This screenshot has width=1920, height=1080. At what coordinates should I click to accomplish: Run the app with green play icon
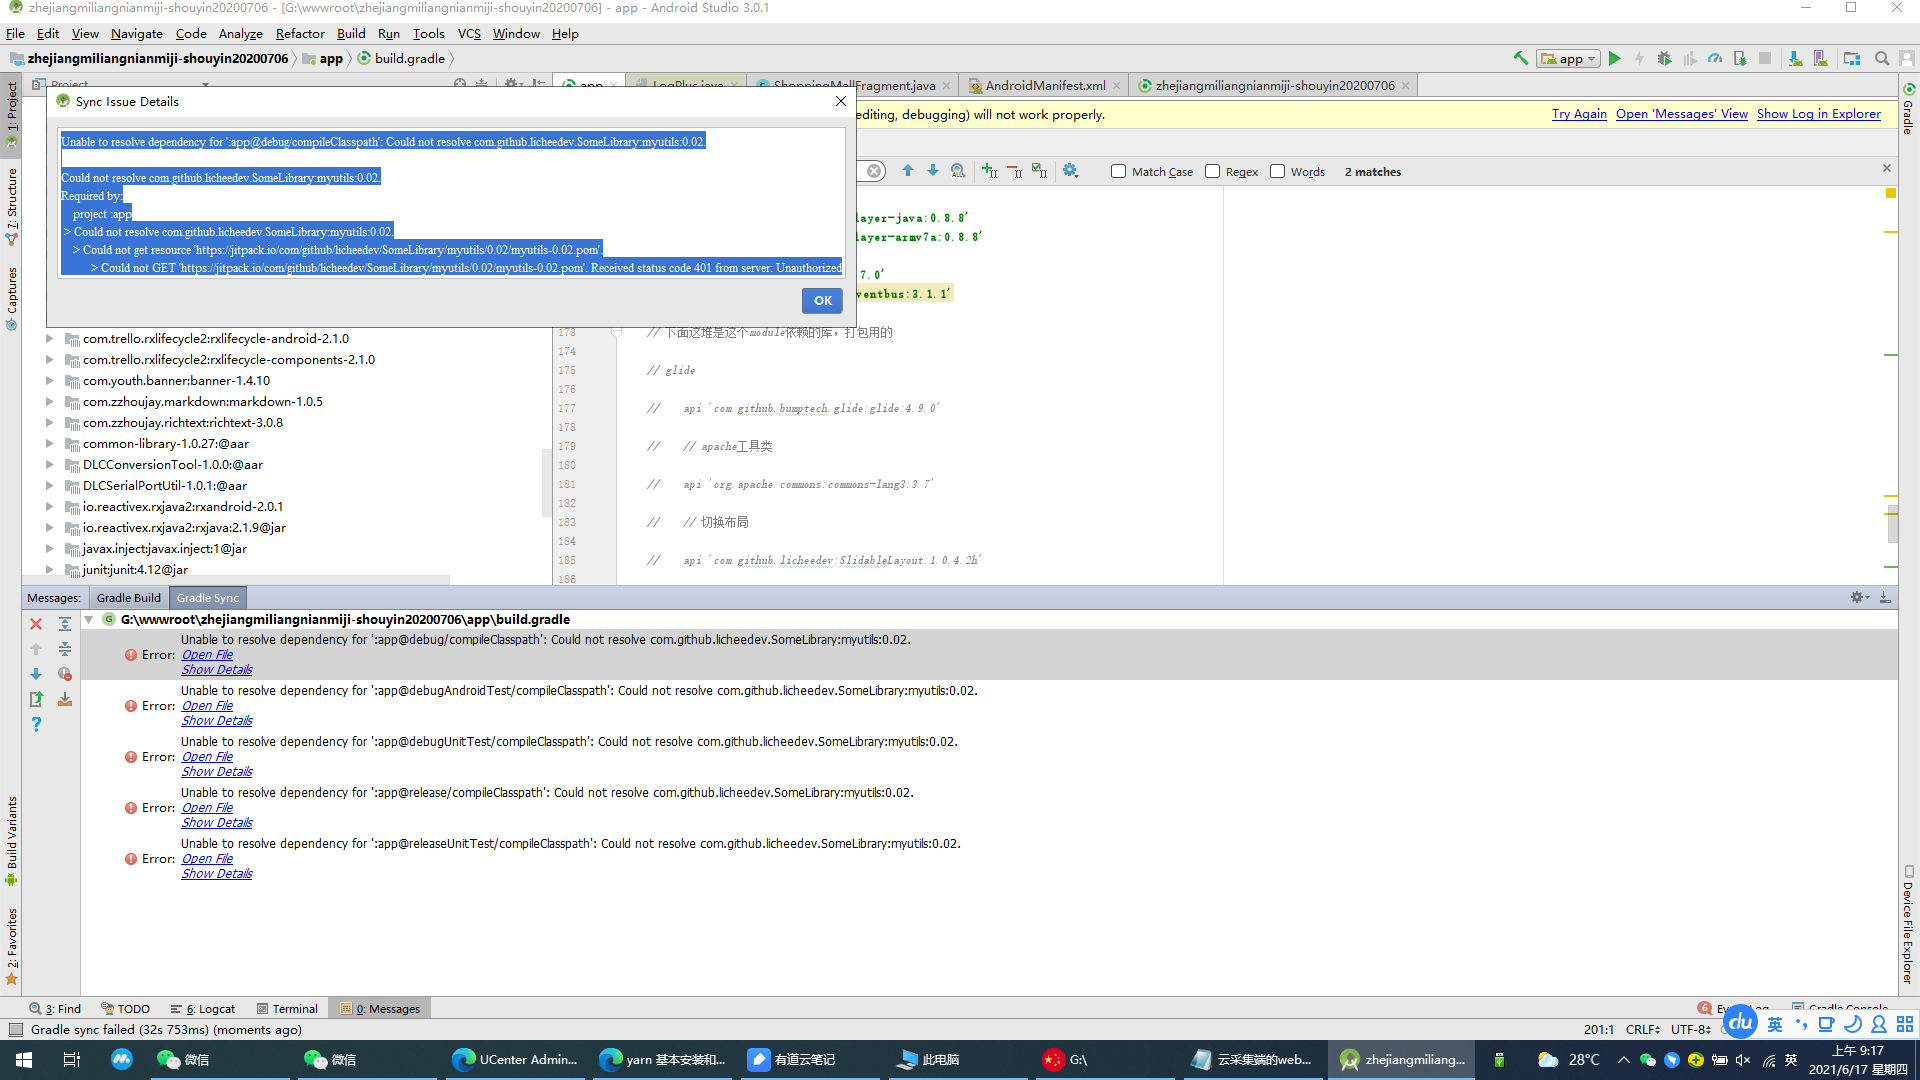pos(1614,59)
